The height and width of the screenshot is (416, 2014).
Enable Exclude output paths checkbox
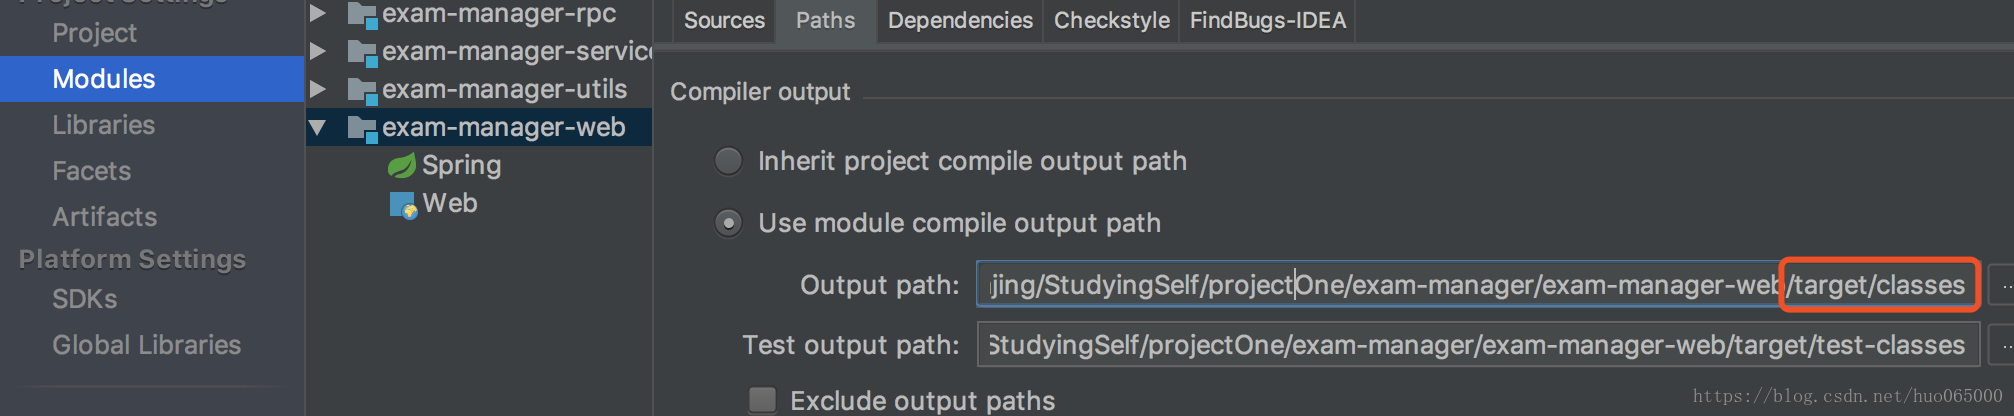pyautogui.click(x=763, y=400)
